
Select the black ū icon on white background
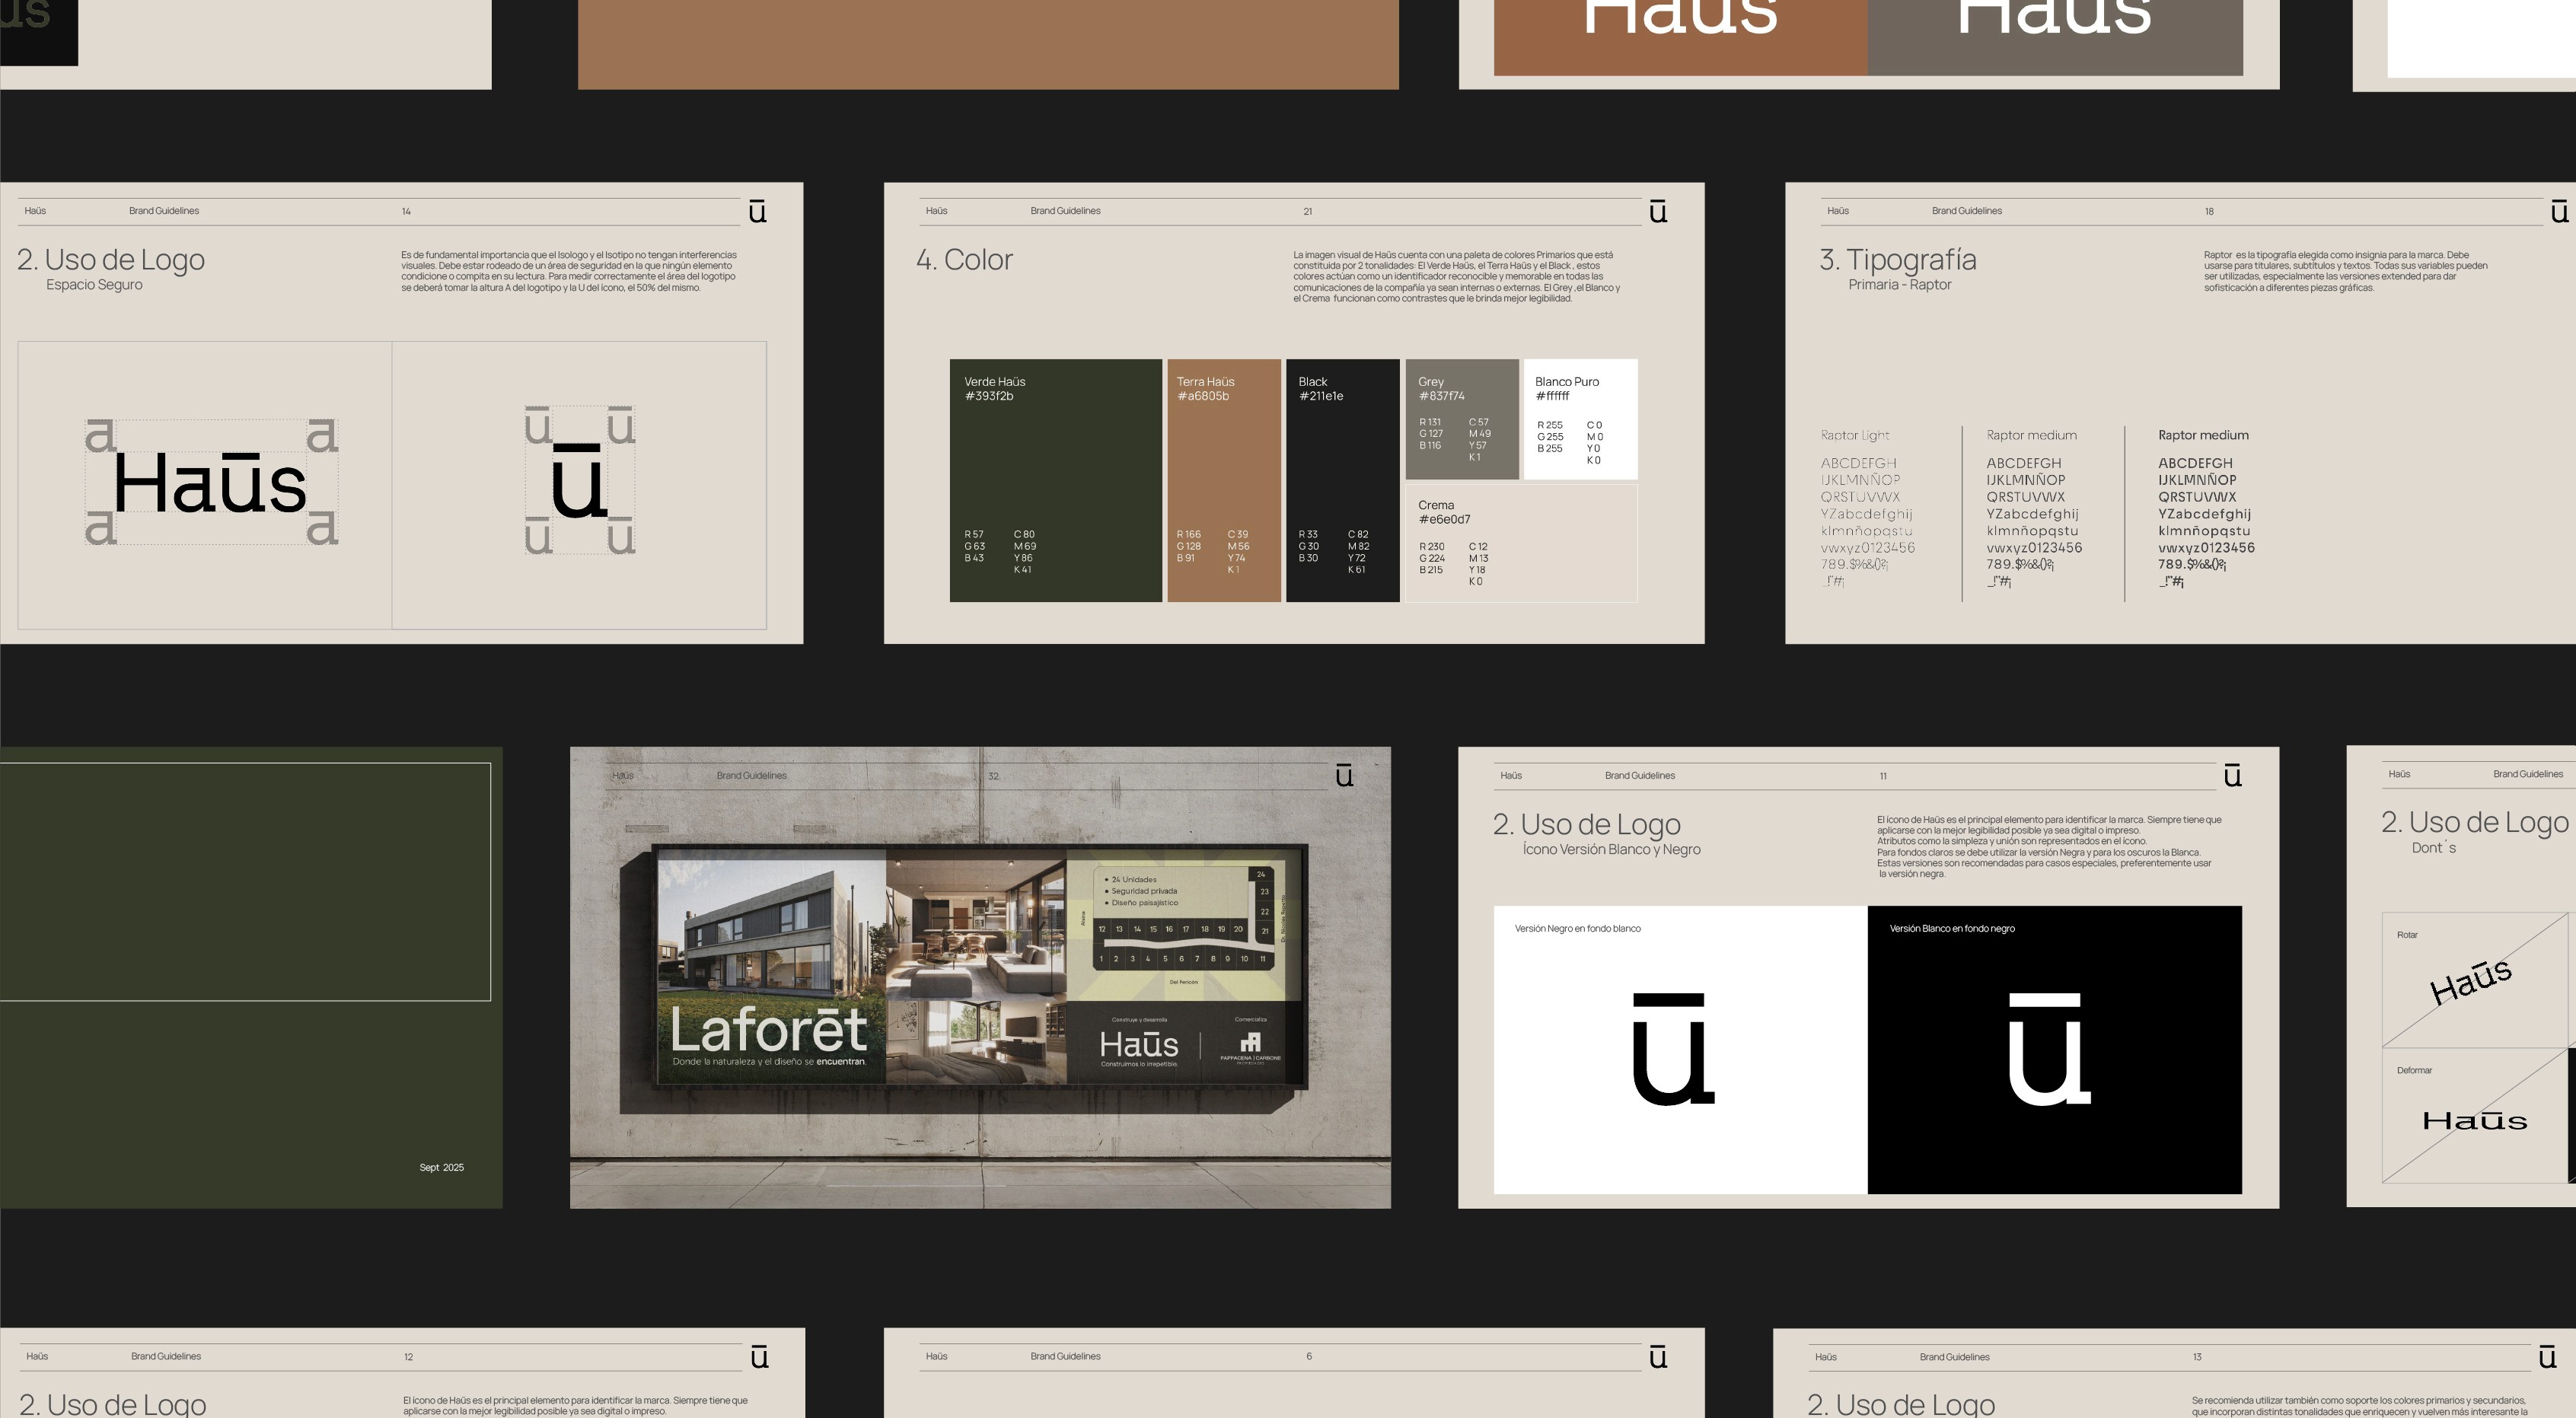point(1674,1049)
